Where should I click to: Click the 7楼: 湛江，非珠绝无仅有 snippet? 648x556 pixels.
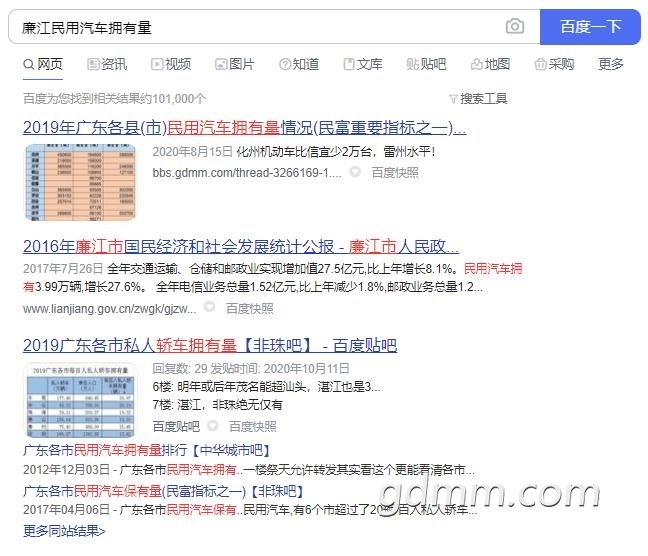coord(217,405)
